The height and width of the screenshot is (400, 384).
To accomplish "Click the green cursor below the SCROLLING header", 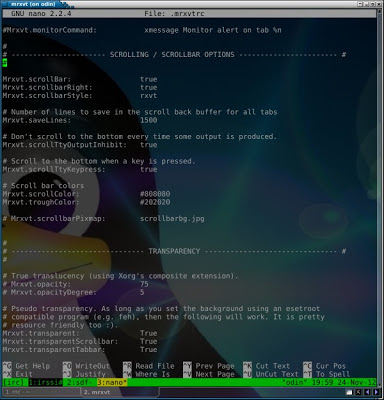I will click(x=5, y=63).
